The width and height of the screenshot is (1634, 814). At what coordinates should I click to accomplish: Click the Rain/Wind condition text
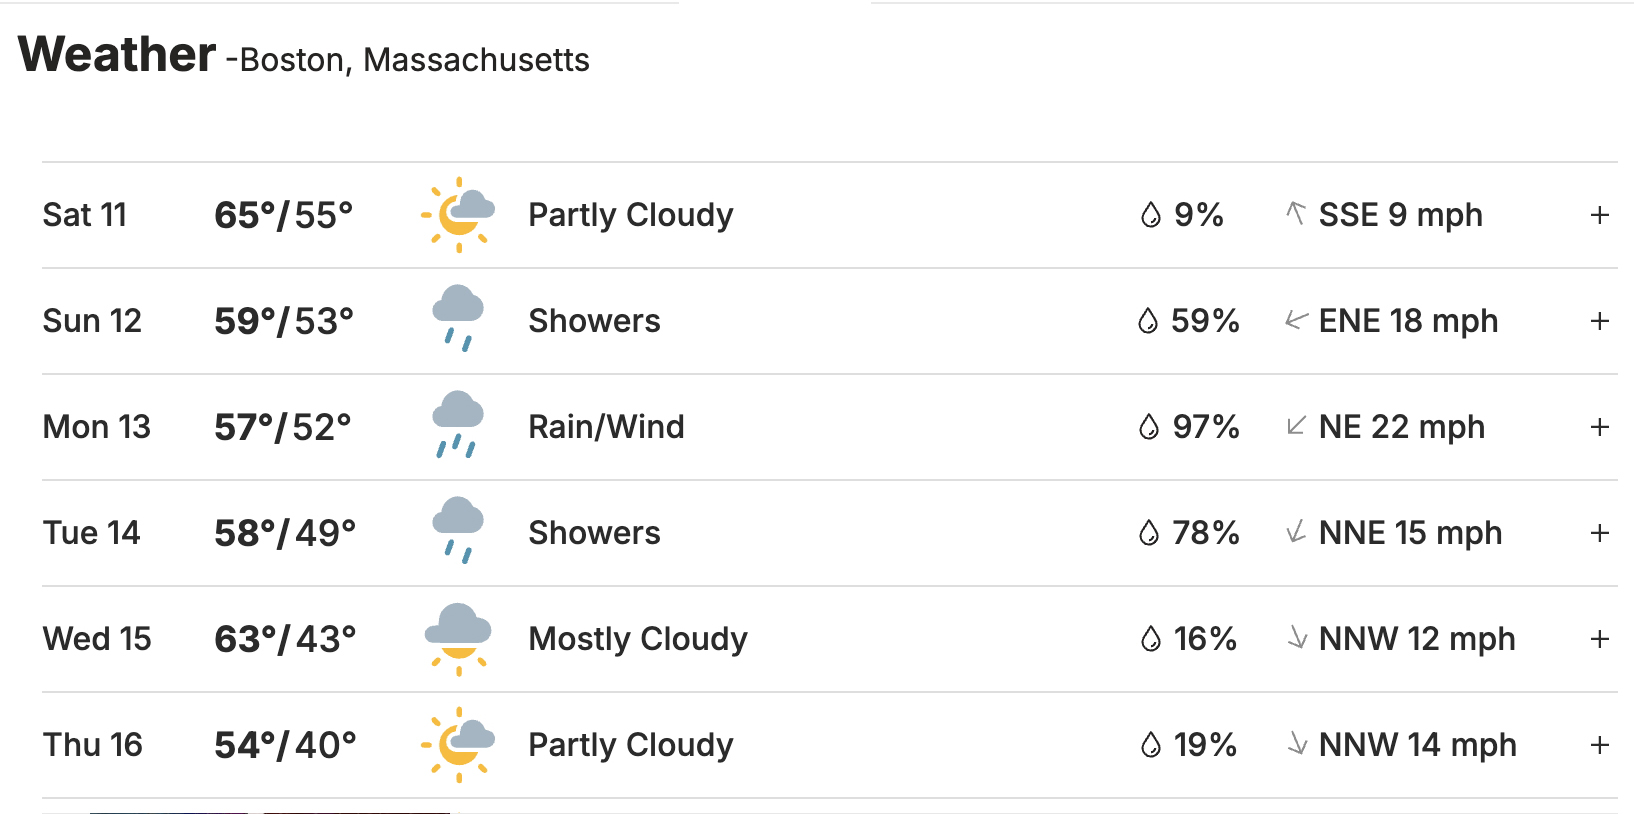click(x=606, y=427)
